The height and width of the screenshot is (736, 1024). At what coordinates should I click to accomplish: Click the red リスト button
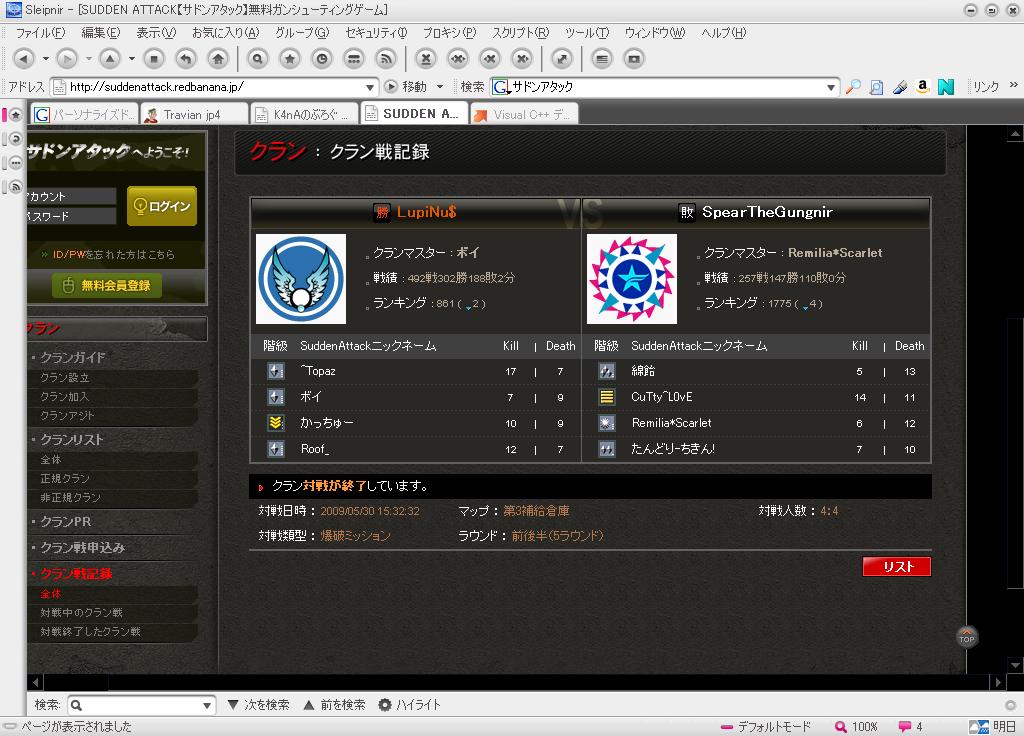click(x=897, y=566)
